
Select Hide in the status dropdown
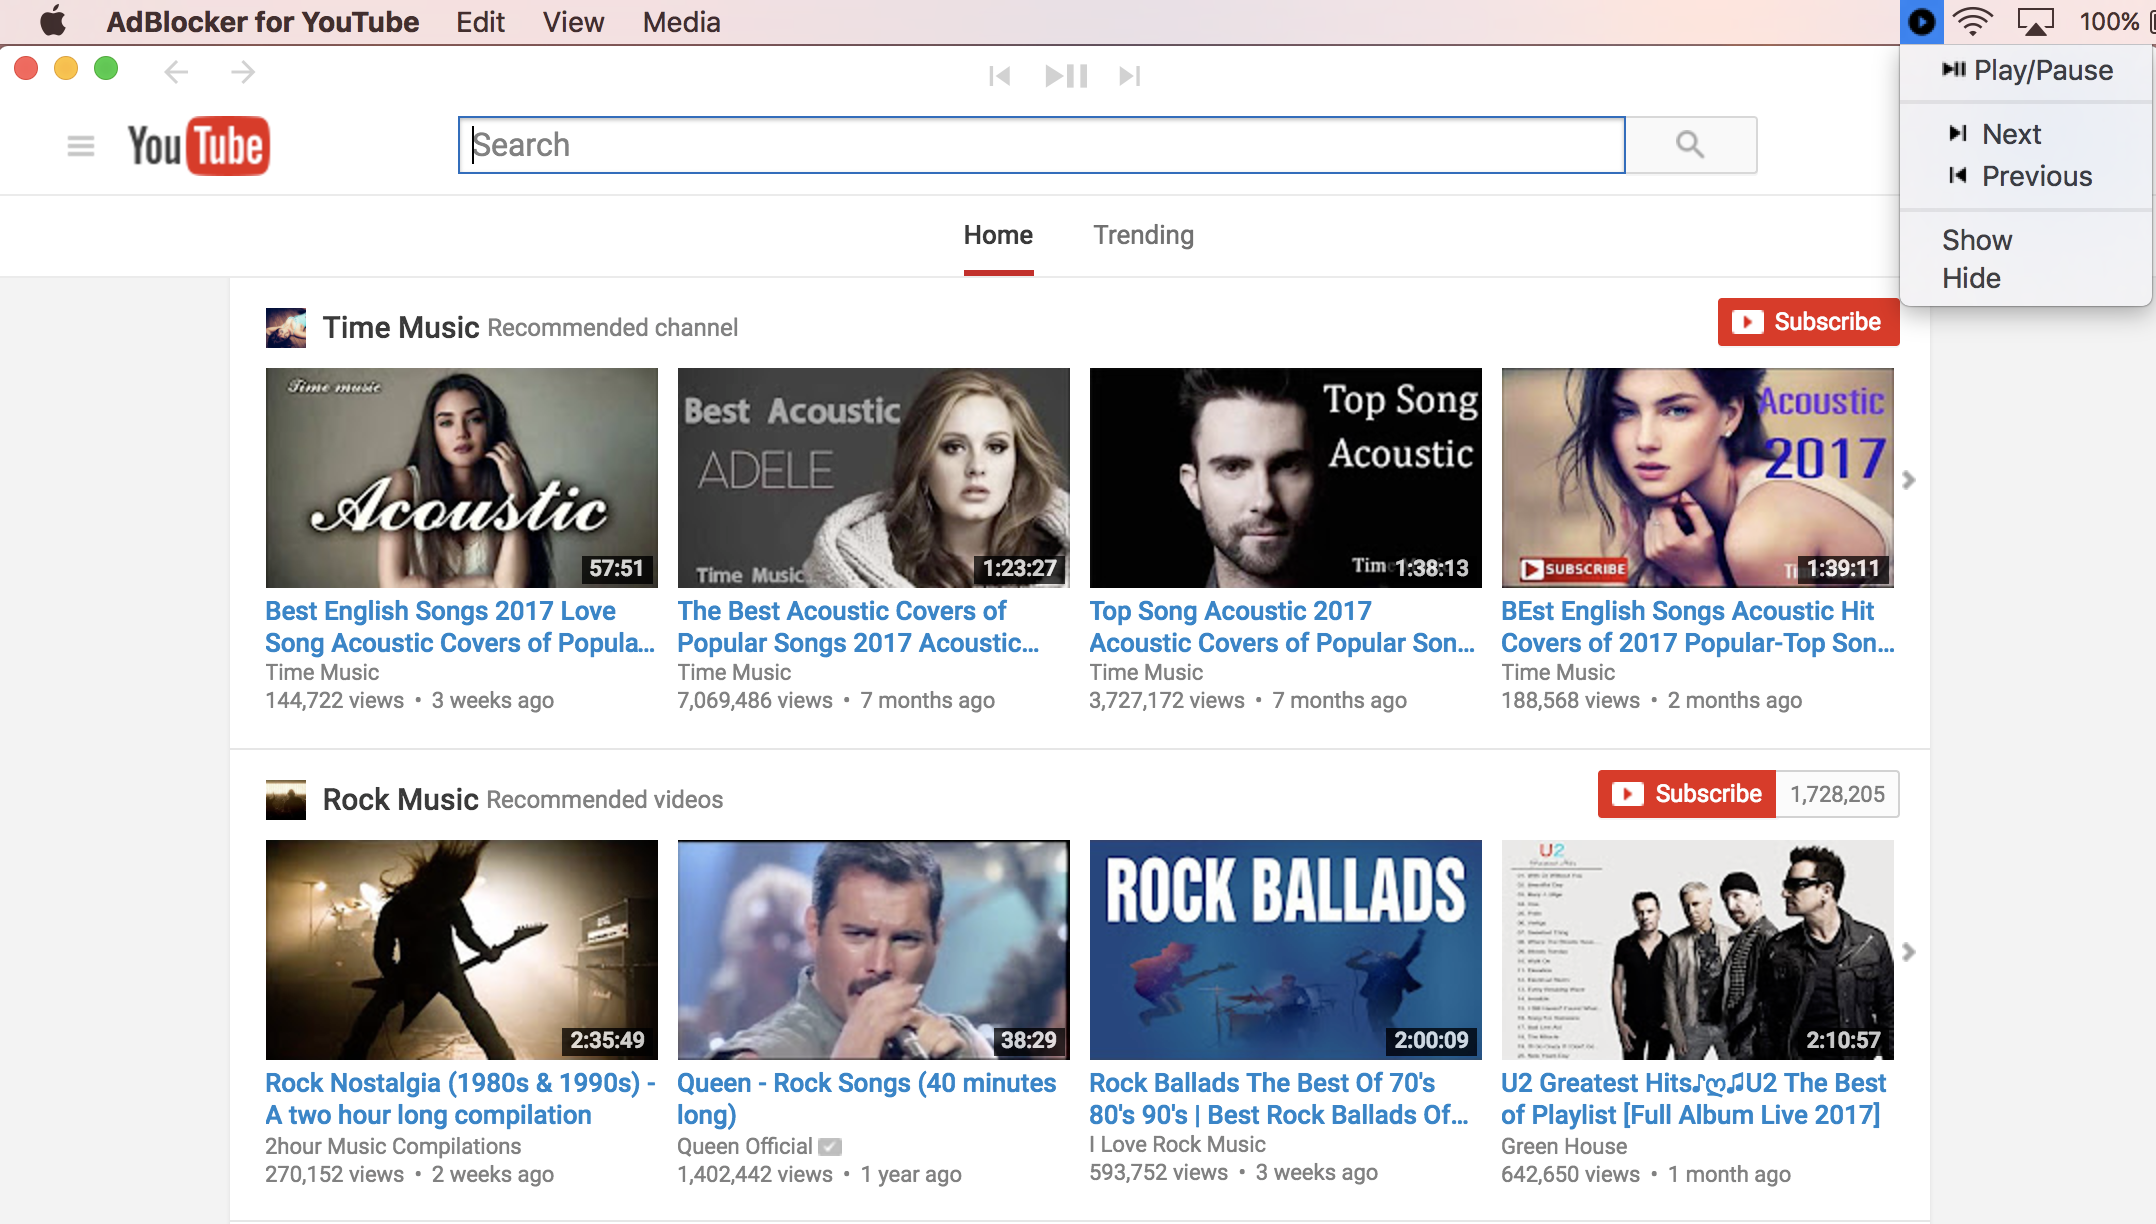pyautogui.click(x=2026, y=278)
